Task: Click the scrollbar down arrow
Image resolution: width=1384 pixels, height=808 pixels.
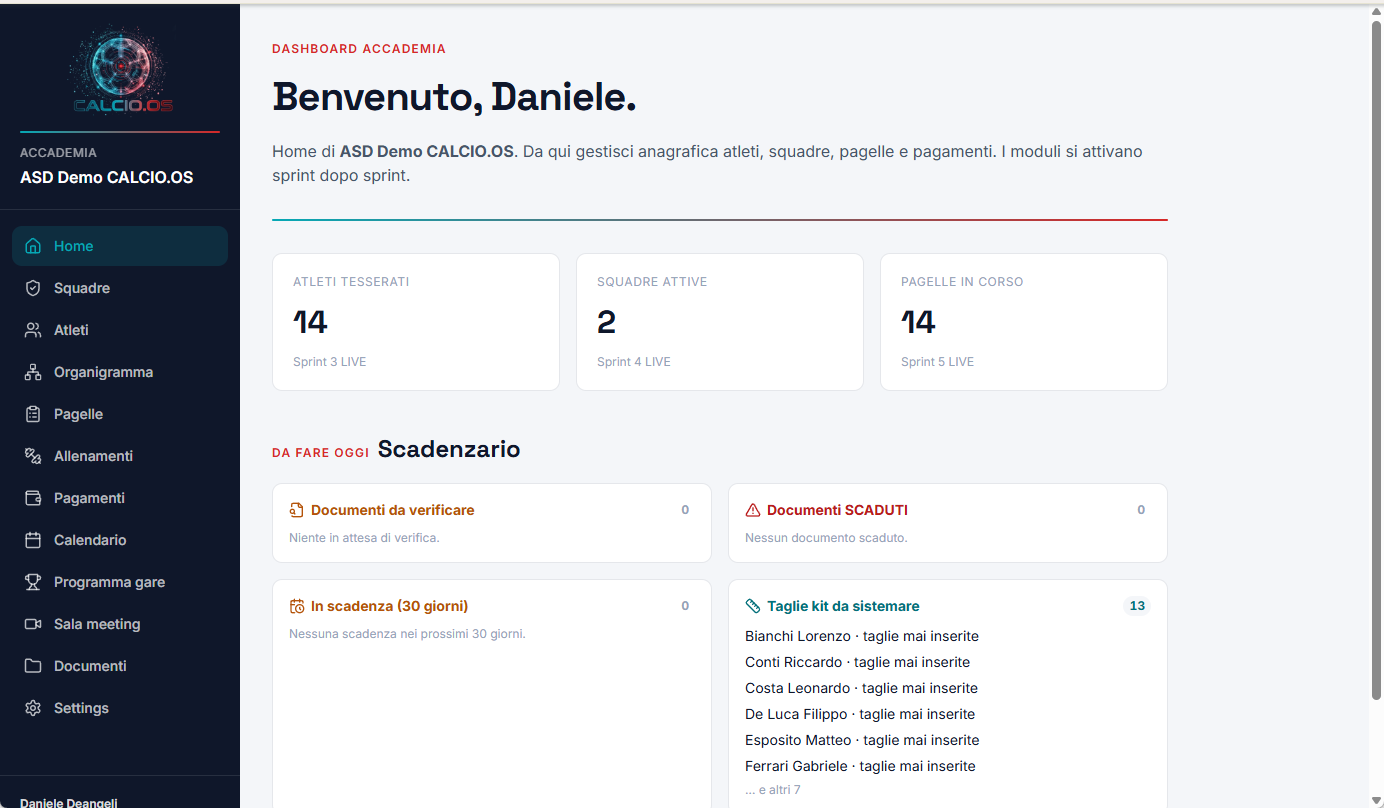Action: tap(1376, 800)
